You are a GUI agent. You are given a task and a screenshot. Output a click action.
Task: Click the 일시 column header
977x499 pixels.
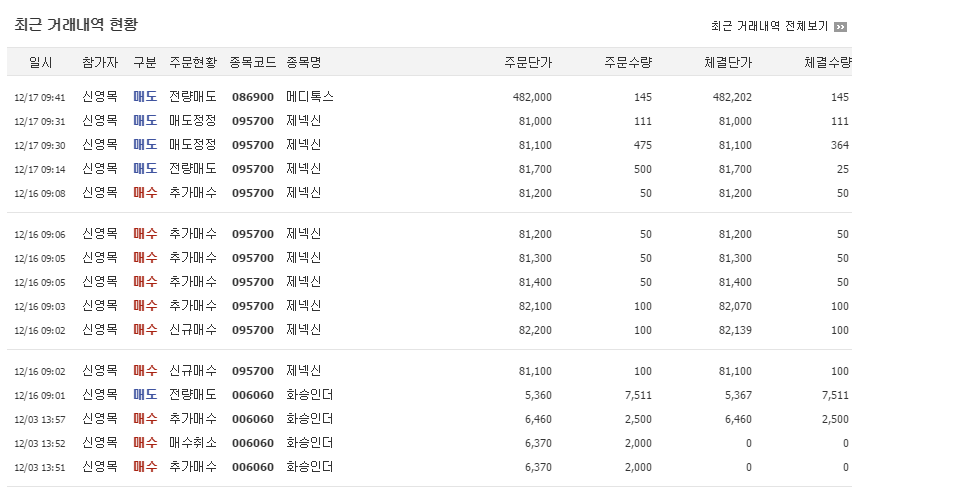[x=41, y=62]
